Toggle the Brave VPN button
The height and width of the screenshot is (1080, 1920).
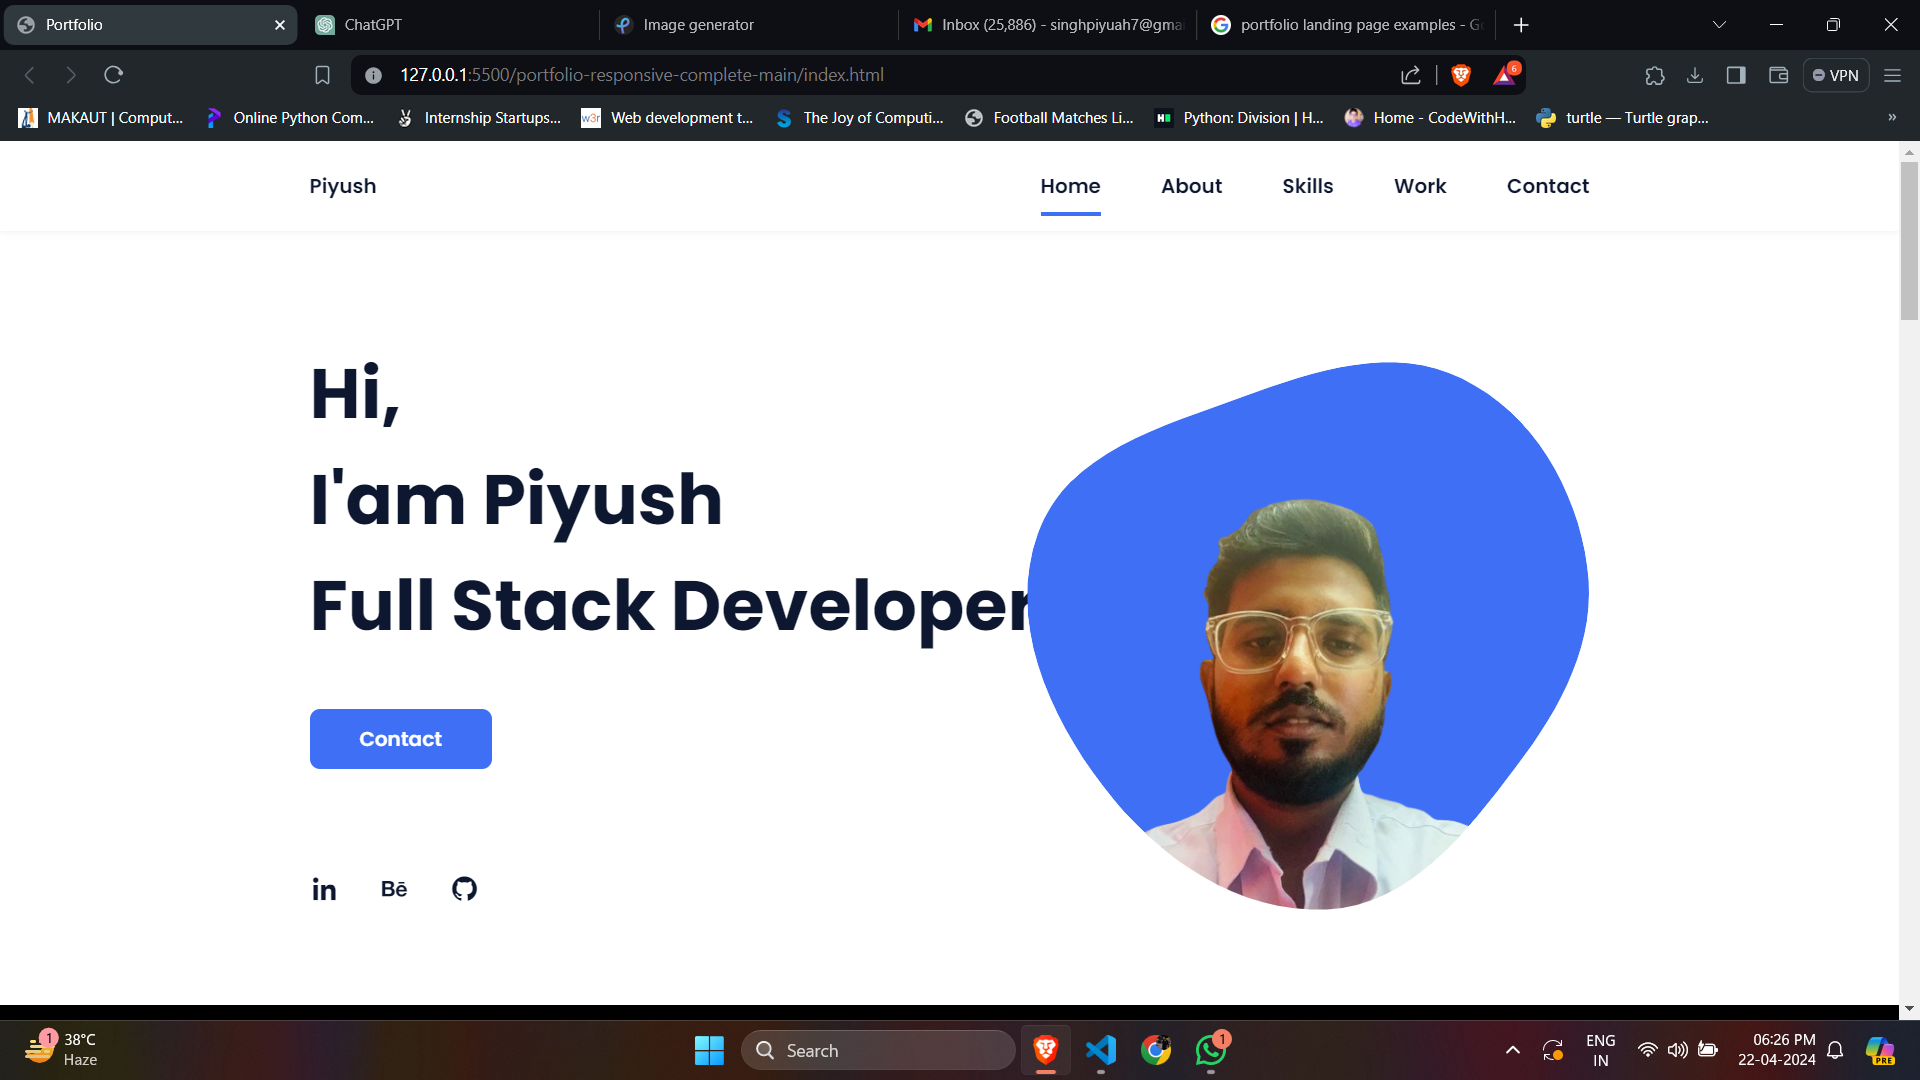[x=1836, y=75]
